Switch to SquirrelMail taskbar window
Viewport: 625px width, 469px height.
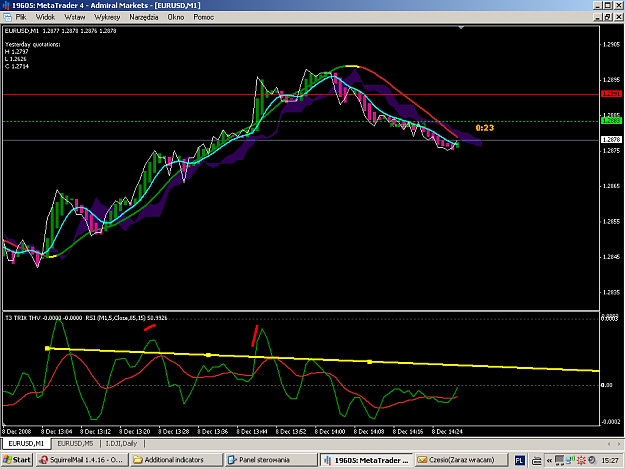click(x=83, y=460)
